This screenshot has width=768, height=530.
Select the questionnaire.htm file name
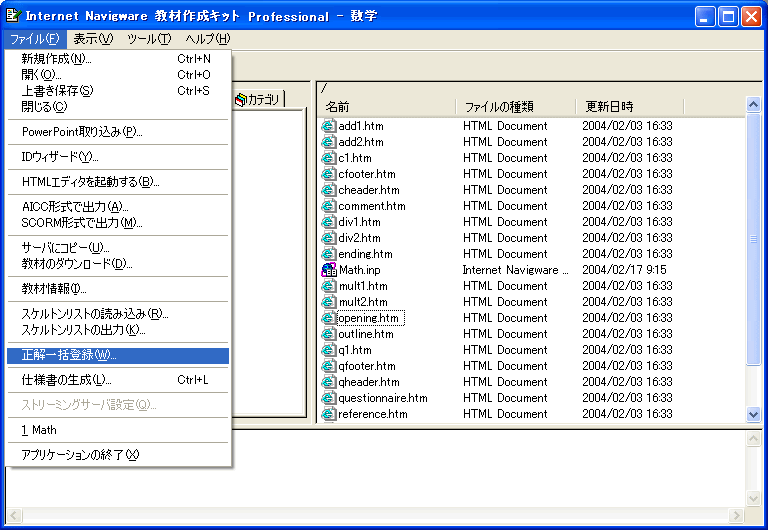[383, 398]
